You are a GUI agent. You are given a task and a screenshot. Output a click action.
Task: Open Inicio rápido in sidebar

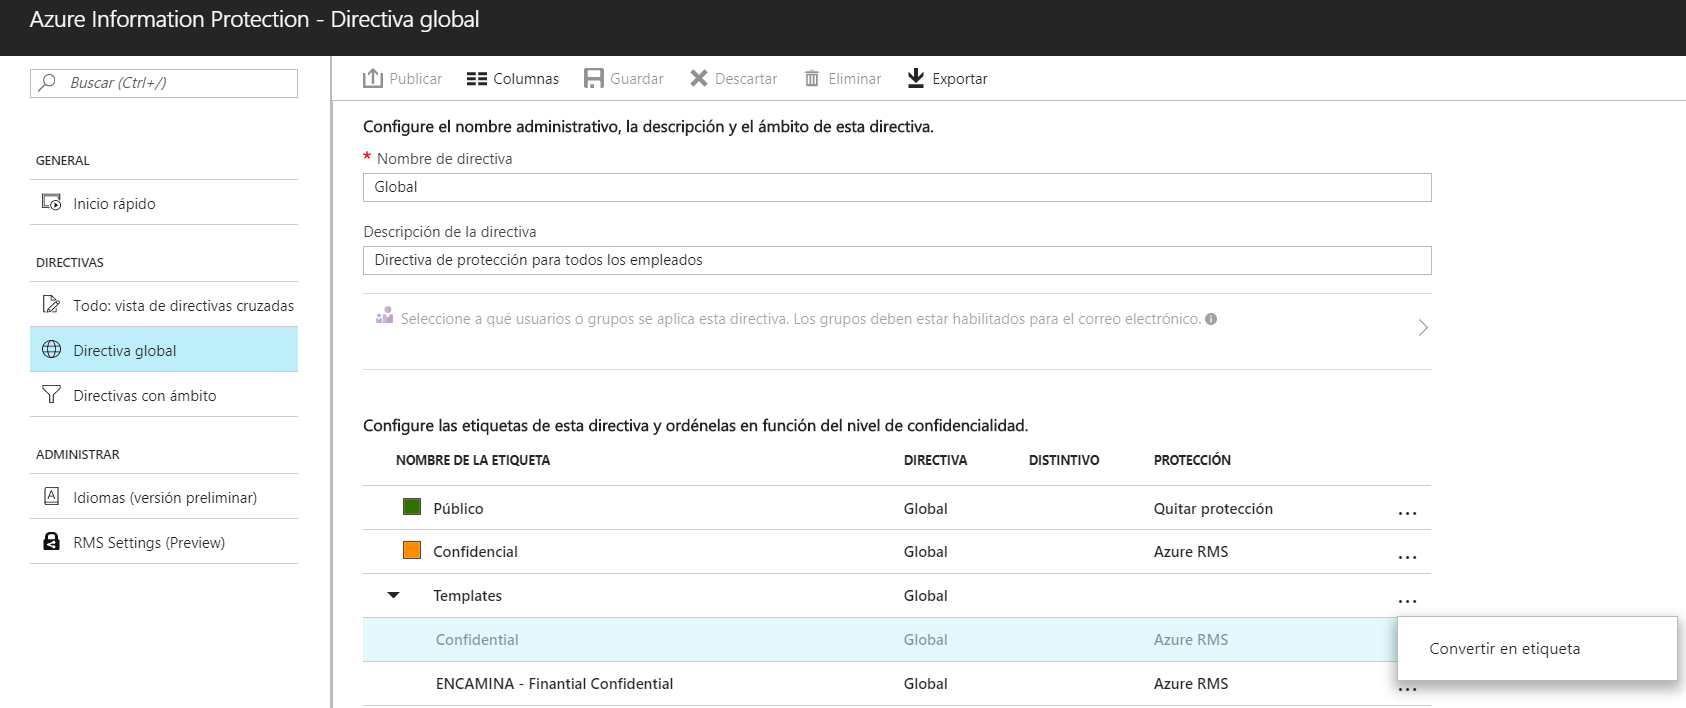pos(164,203)
